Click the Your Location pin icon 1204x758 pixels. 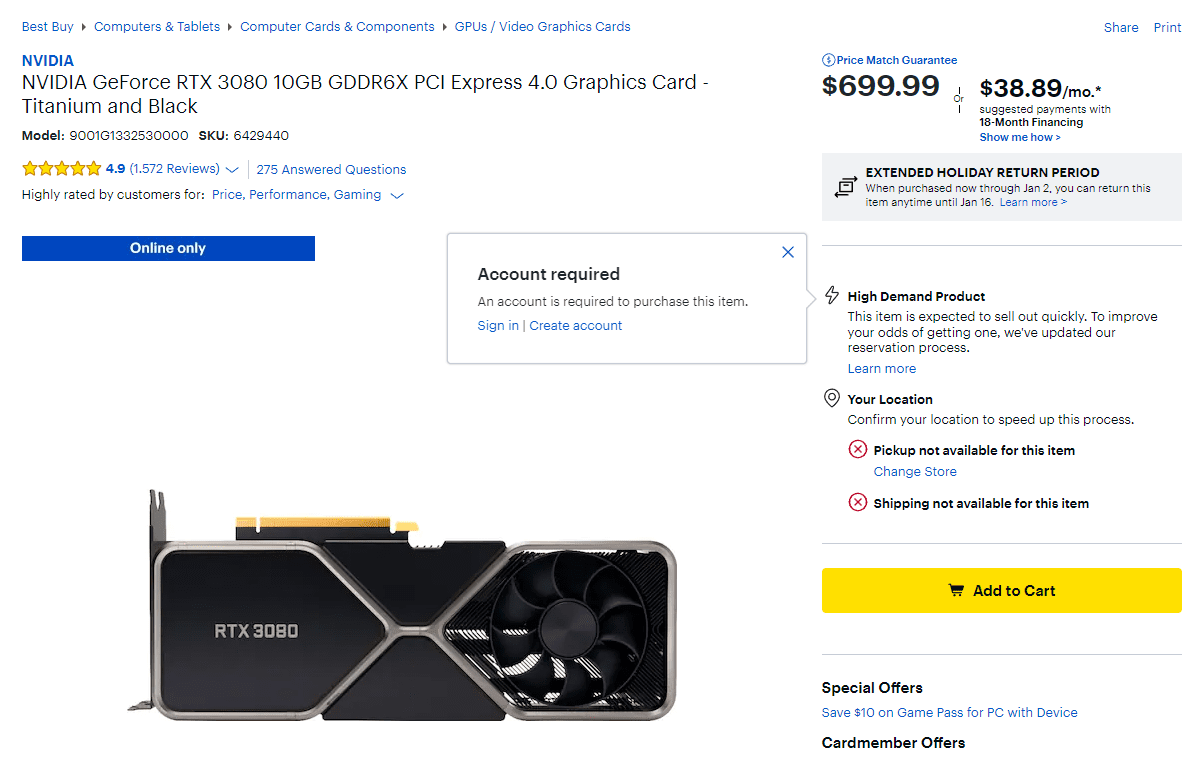(x=832, y=399)
